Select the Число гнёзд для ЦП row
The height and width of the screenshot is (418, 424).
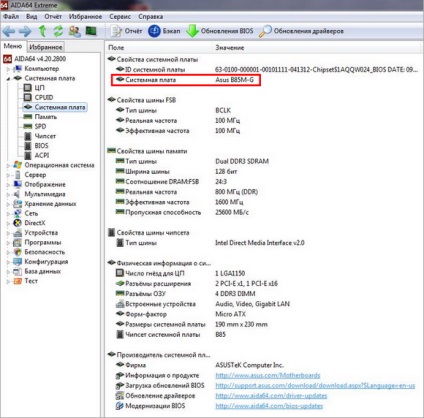click(180, 273)
